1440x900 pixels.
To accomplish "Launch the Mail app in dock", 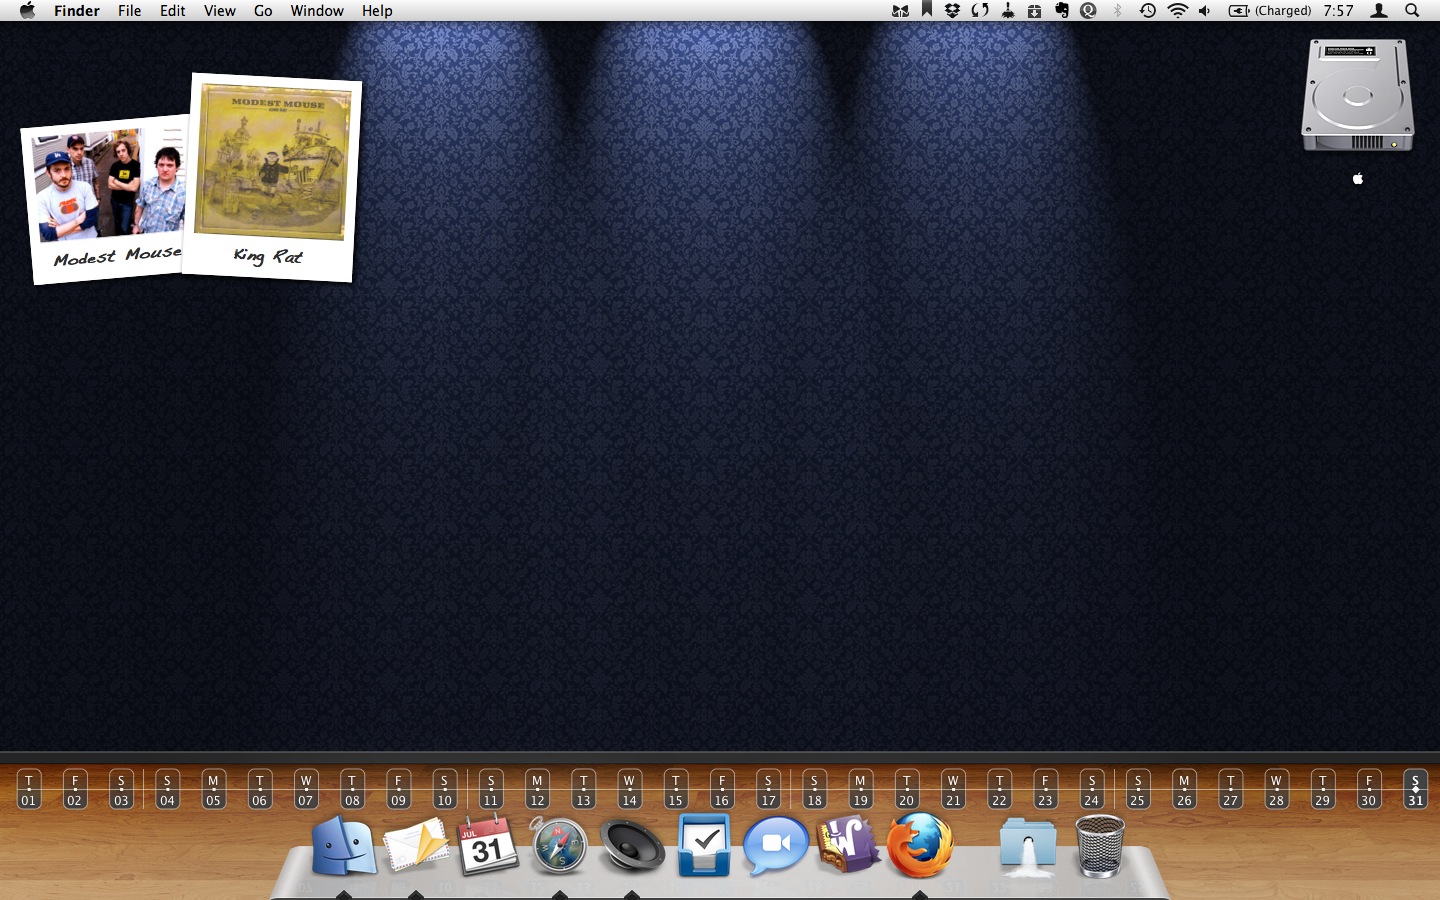I will tap(416, 846).
